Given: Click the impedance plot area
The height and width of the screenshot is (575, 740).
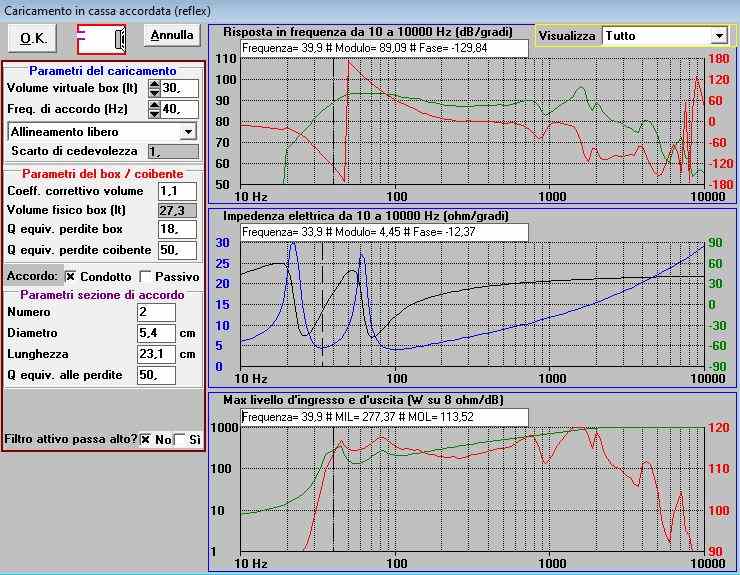Looking at the screenshot, I should point(472,304).
